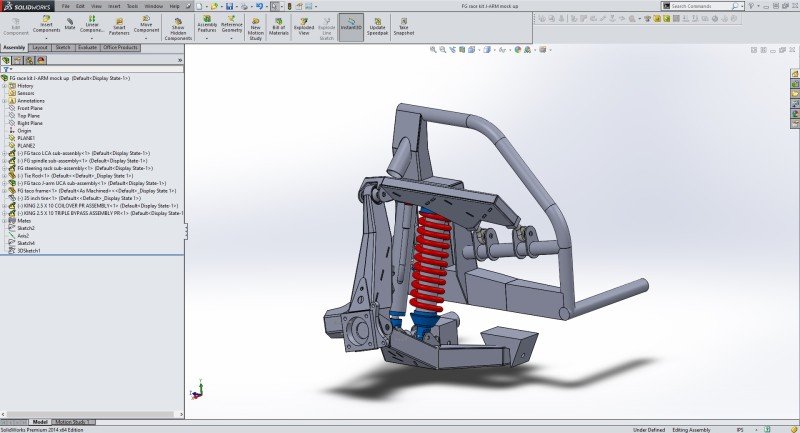Click the Save icon
Screen dimensions: 800x433
pyautogui.click(x=229, y=6)
